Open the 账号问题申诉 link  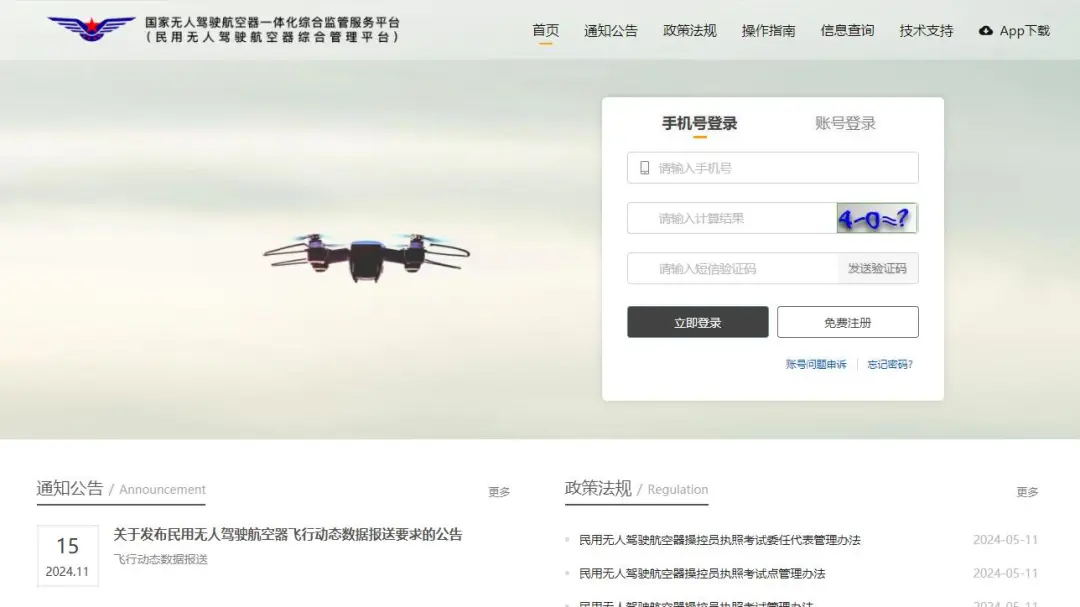[816, 364]
